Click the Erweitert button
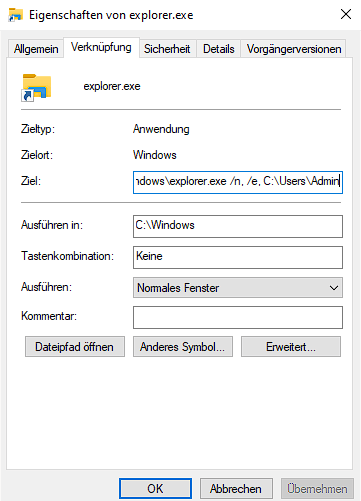This screenshot has width=361, height=501. 291,347
